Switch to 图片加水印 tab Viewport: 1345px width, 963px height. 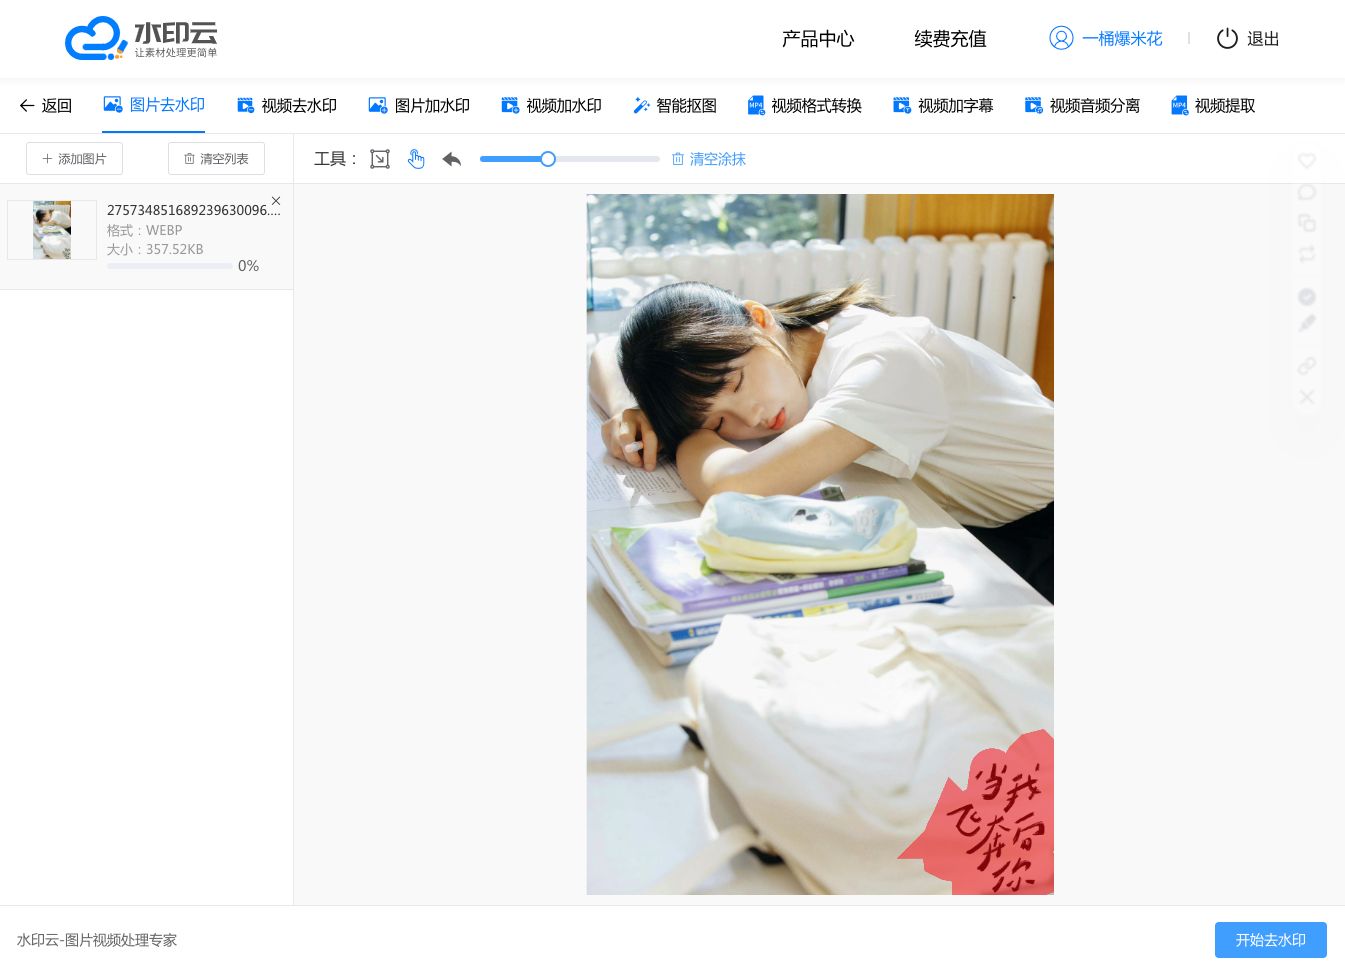[419, 105]
